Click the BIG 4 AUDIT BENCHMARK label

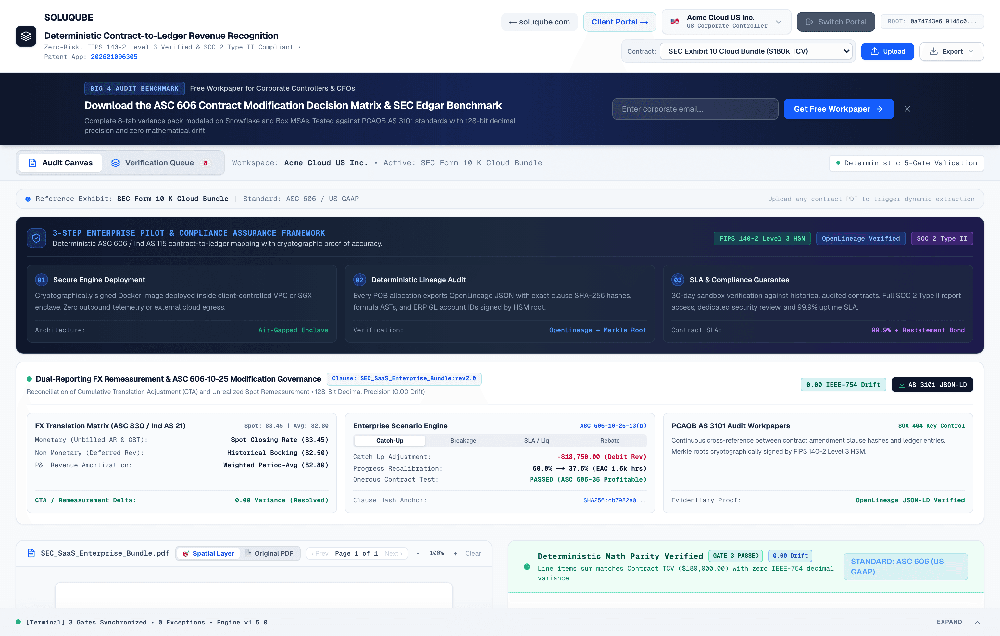(x=135, y=89)
